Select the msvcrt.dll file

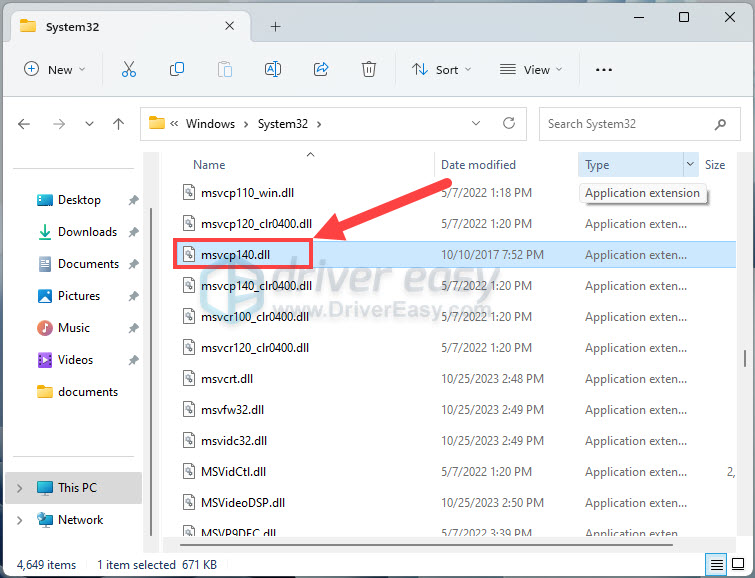point(220,379)
